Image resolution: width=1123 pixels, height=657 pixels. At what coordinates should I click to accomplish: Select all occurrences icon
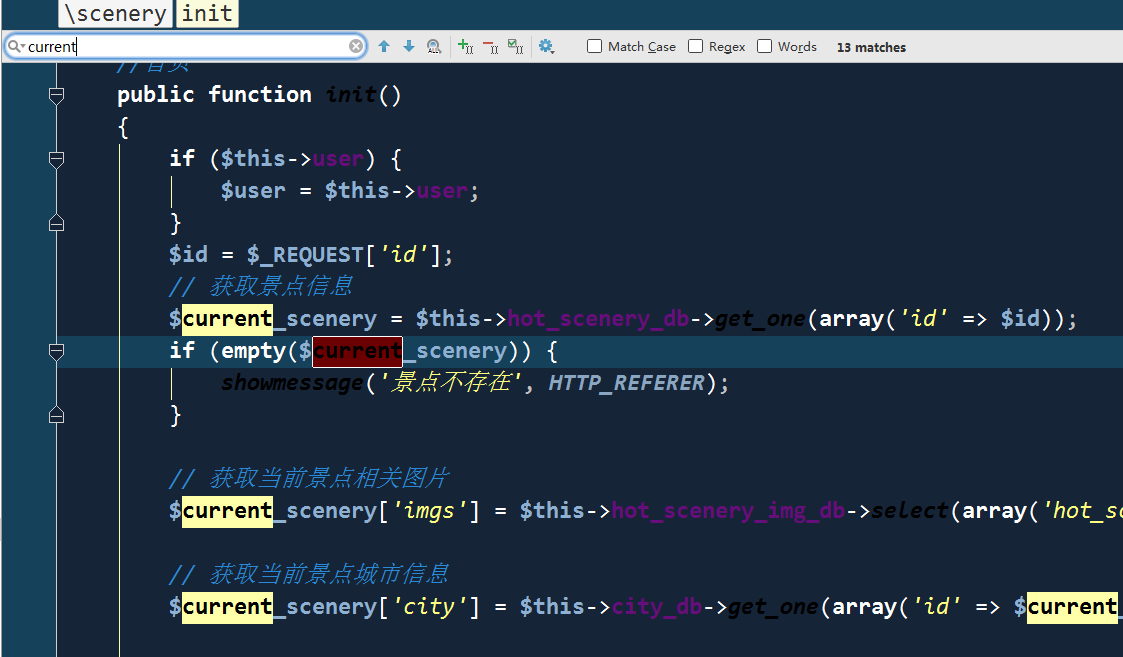(x=516, y=47)
